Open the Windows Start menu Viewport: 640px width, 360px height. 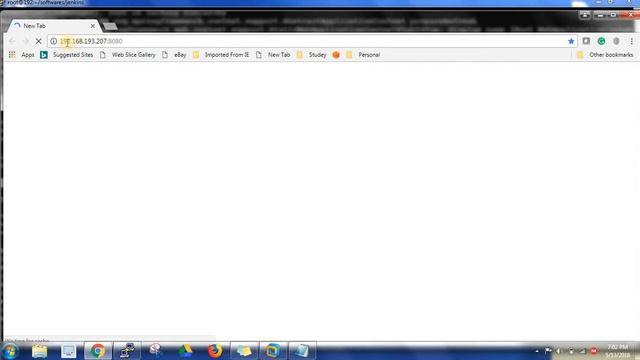(x=10, y=351)
